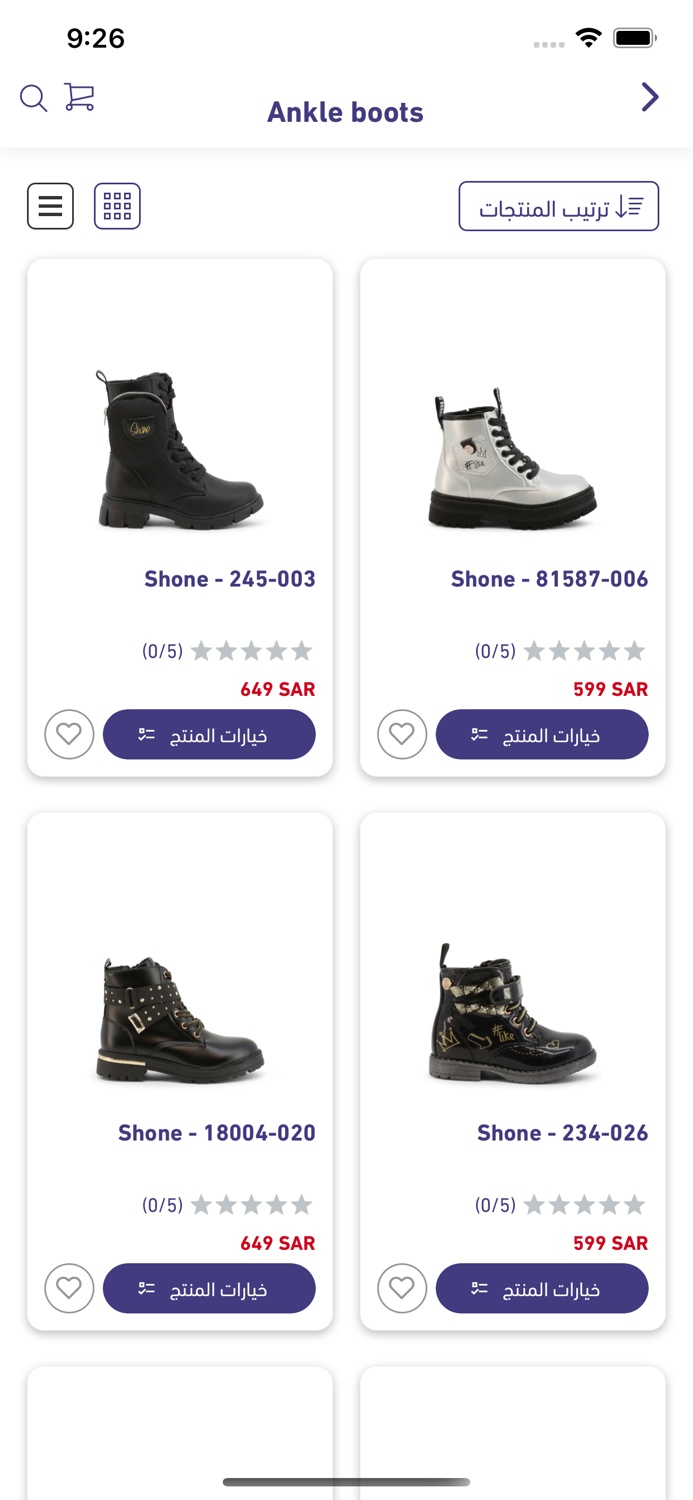Switch to list view layout

(x=50, y=206)
